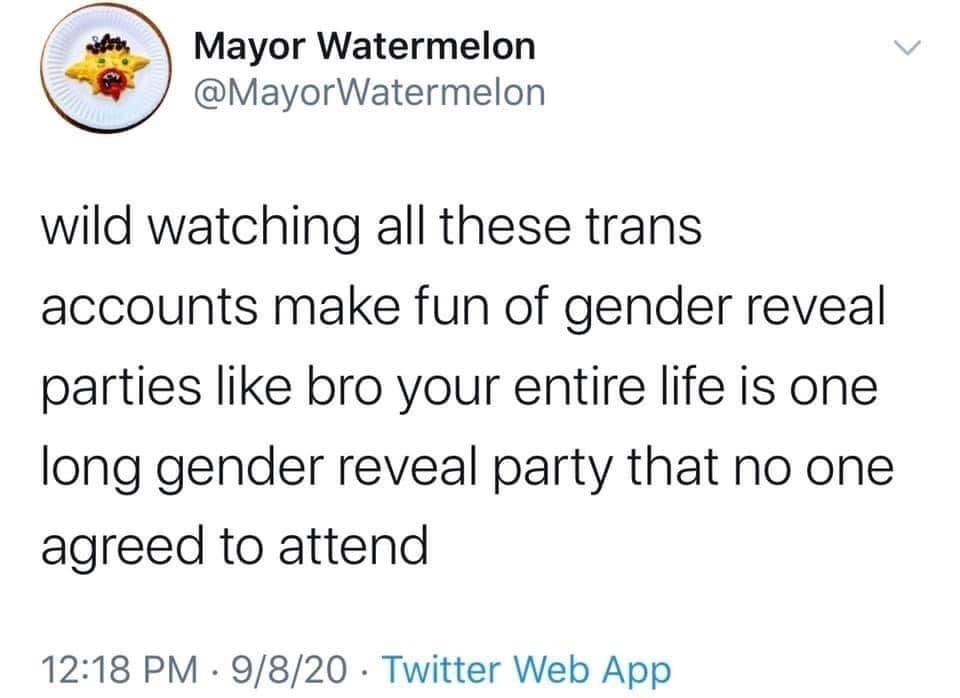960x698 pixels.
Task: Open the Mayor Watermelon display name
Action: tap(364, 45)
